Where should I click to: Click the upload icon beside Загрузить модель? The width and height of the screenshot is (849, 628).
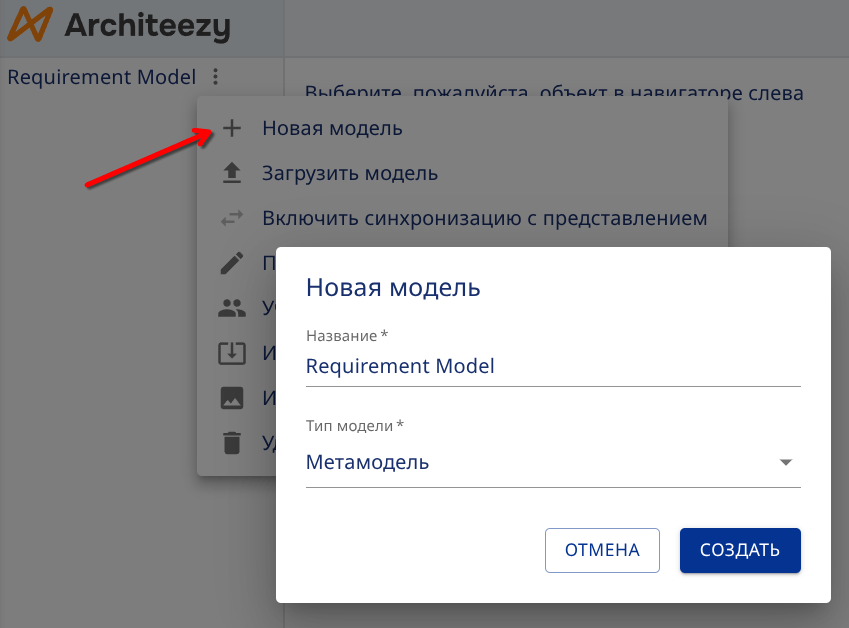tap(232, 173)
